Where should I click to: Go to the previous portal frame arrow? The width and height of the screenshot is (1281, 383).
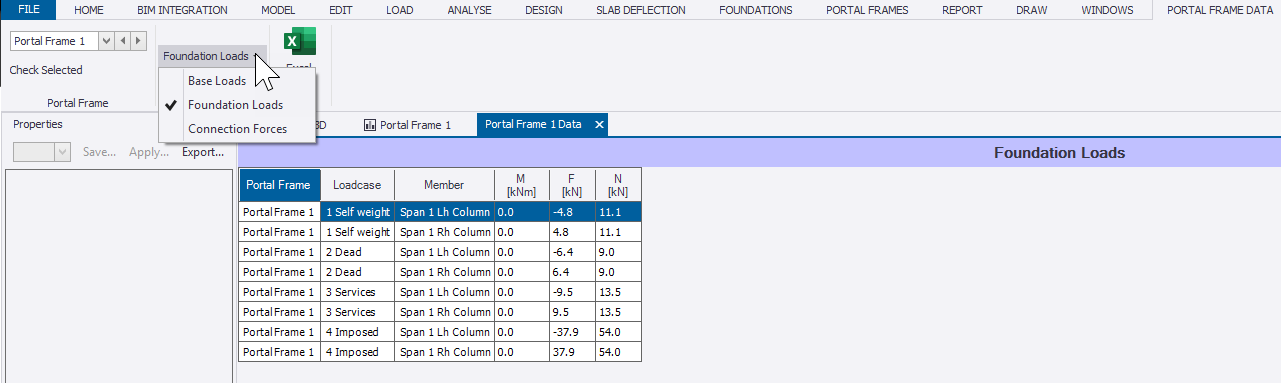(x=123, y=41)
